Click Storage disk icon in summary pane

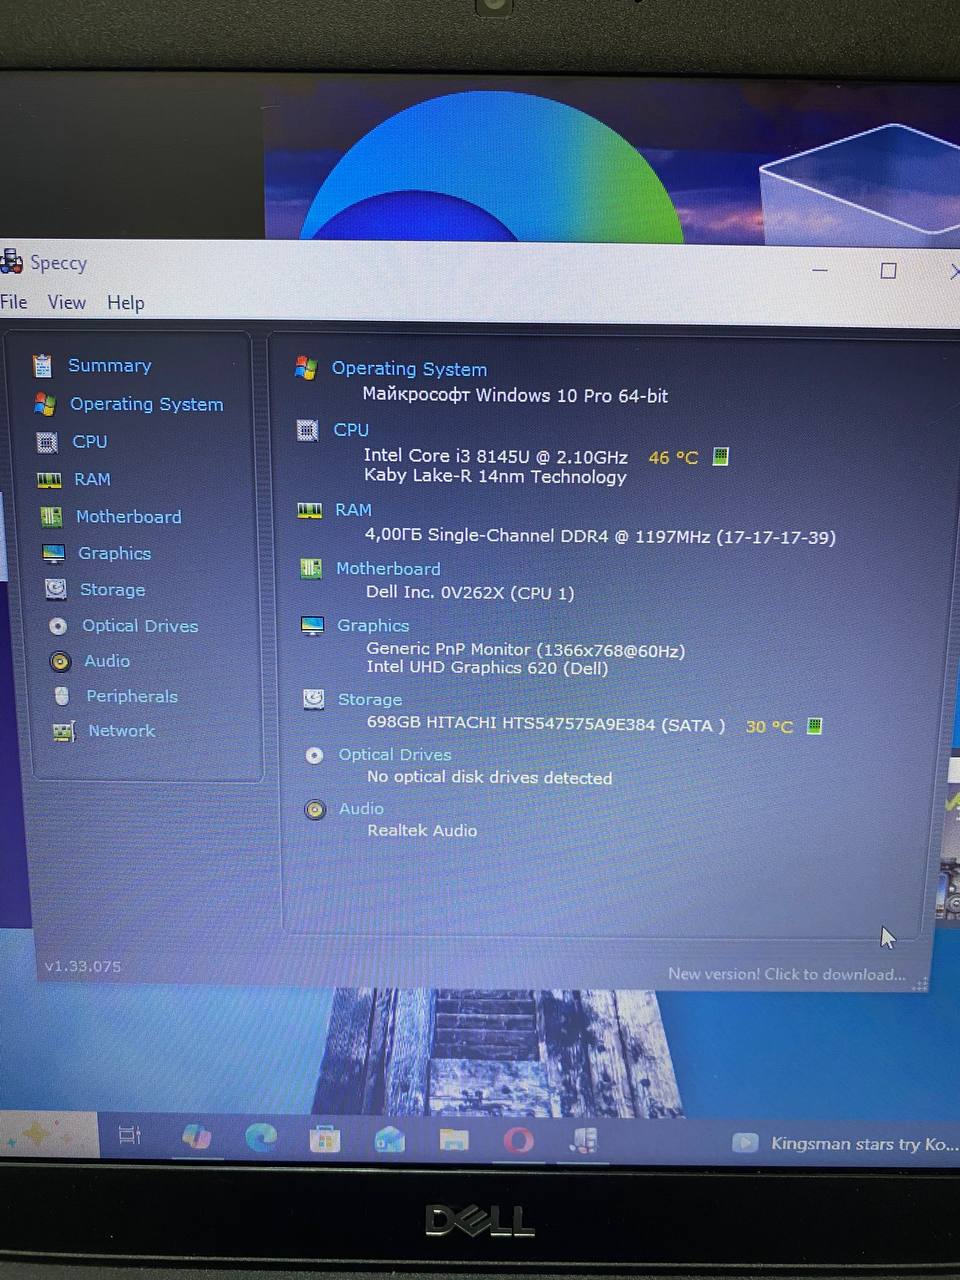pyautogui.click(x=314, y=699)
